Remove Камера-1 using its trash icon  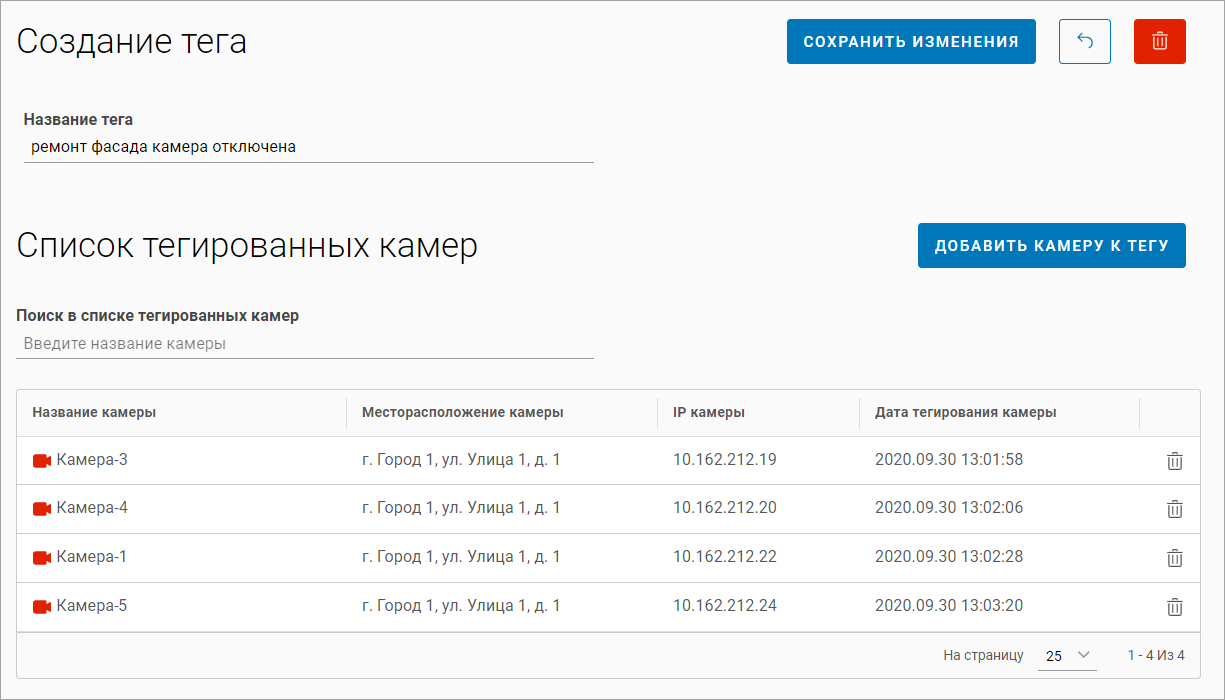click(1175, 558)
